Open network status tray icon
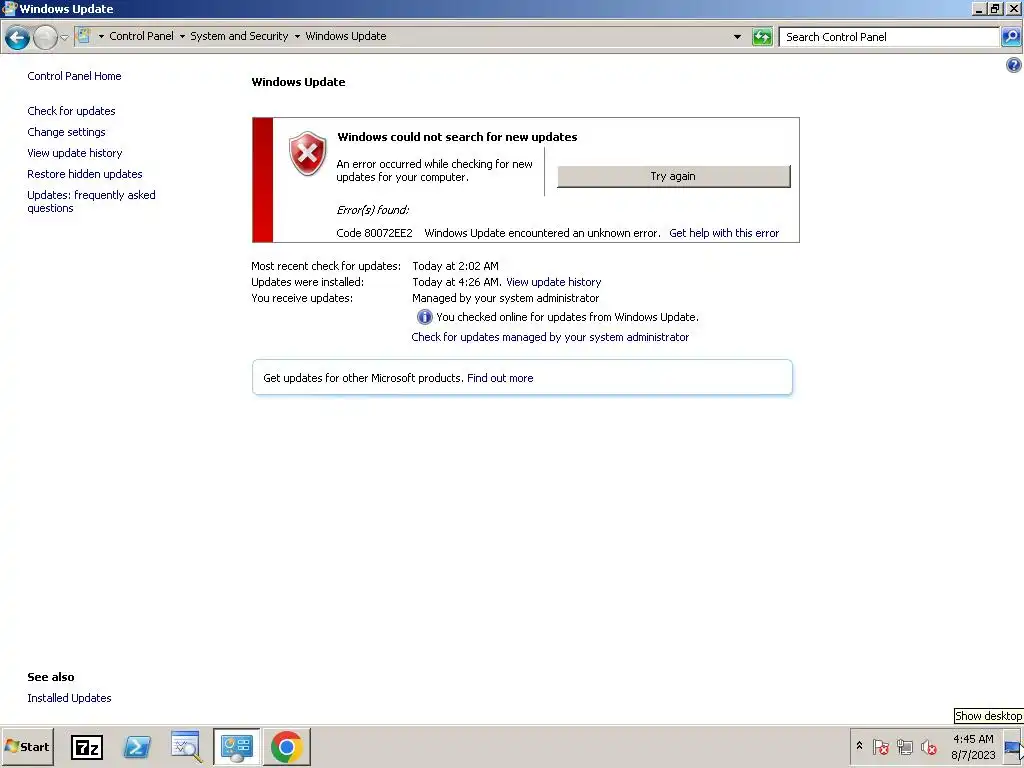This screenshot has width=1024, height=768. (x=904, y=746)
